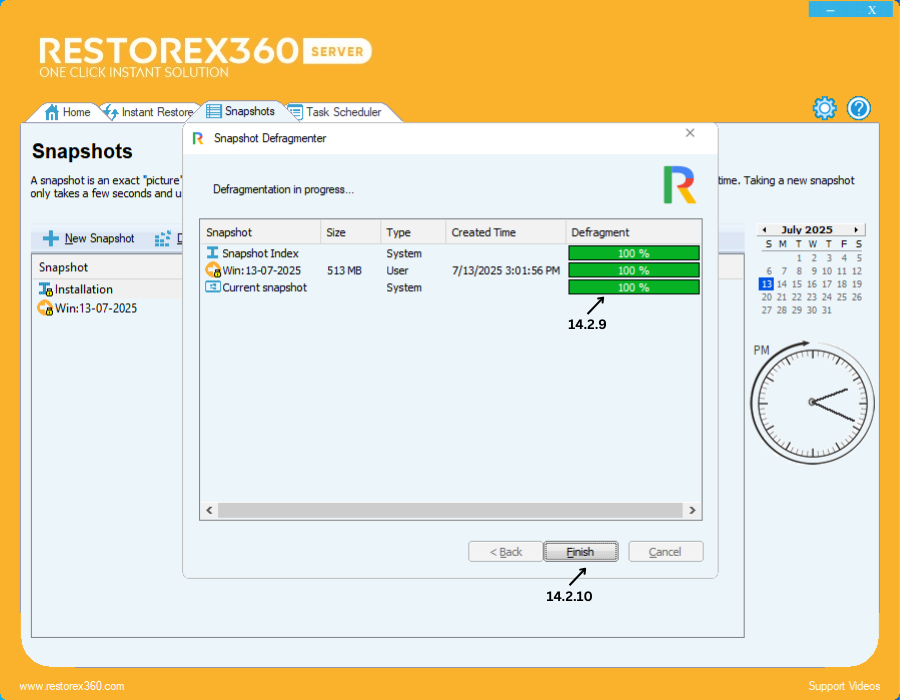Click Snapshot Index progress bar at 100%
This screenshot has height=700, width=900.
tap(634, 253)
